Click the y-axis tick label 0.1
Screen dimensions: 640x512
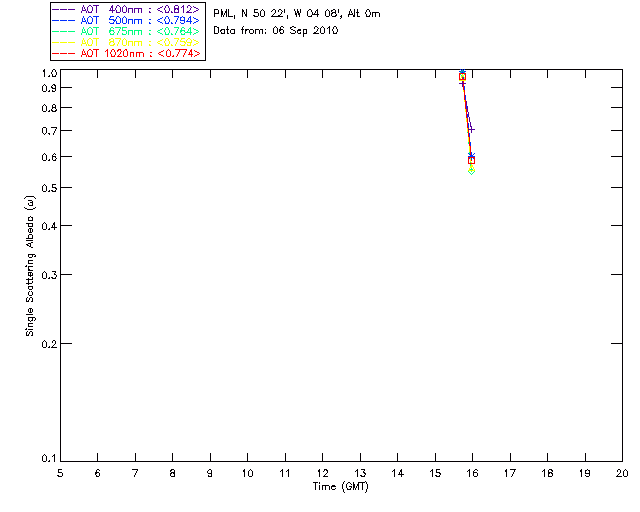pyautogui.click(x=49, y=459)
